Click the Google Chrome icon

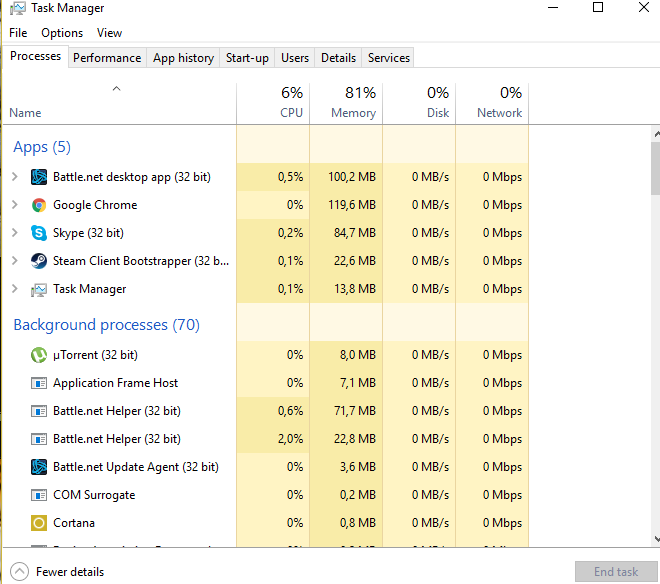coord(39,205)
